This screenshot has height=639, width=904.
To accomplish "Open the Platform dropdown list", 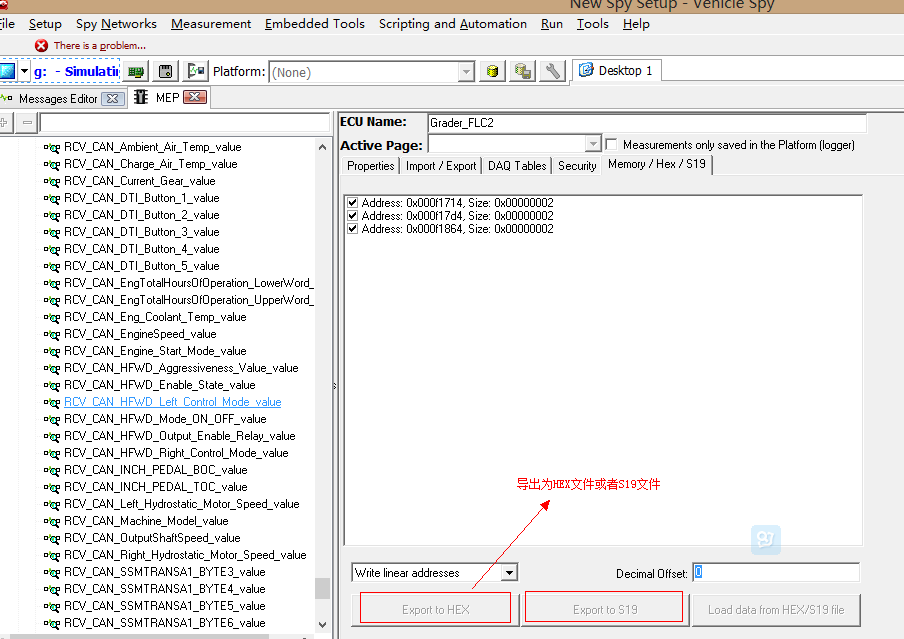I will pyautogui.click(x=466, y=72).
